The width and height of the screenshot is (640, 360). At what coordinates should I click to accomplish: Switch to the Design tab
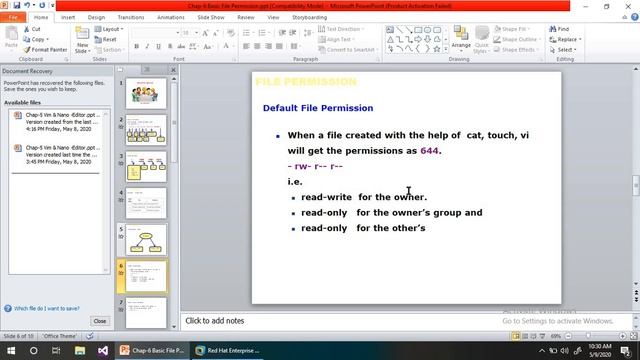pos(96,18)
